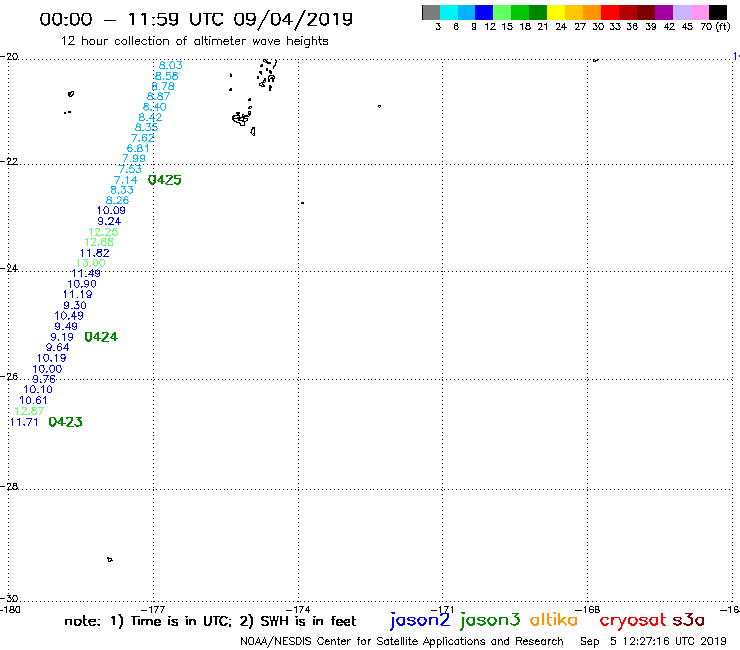Click the 7.14 wave height value

click(x=126, y=180)
